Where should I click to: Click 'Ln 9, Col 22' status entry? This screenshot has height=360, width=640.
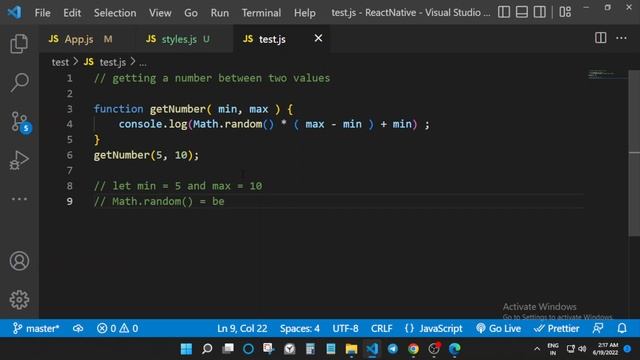[x=242, y=329]
